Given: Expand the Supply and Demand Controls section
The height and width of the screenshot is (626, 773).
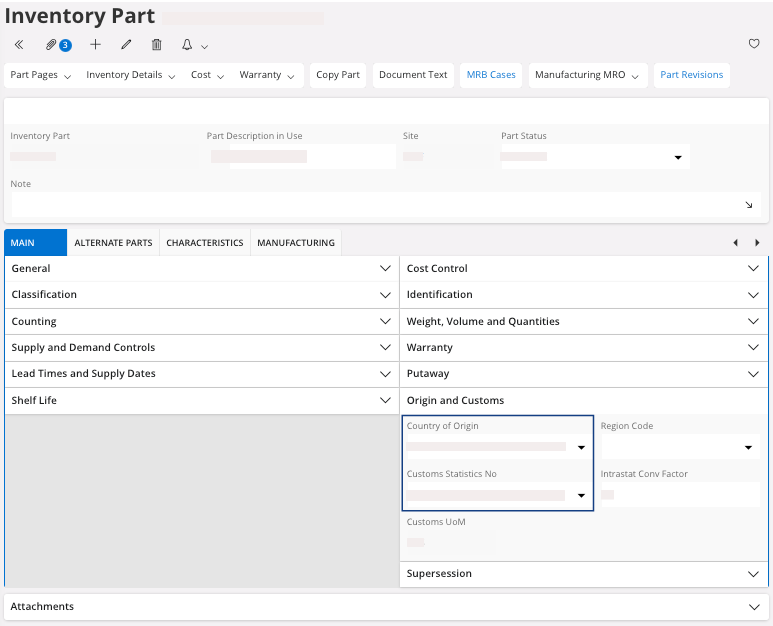Looking at the screenshot, I should pos(386,348).
